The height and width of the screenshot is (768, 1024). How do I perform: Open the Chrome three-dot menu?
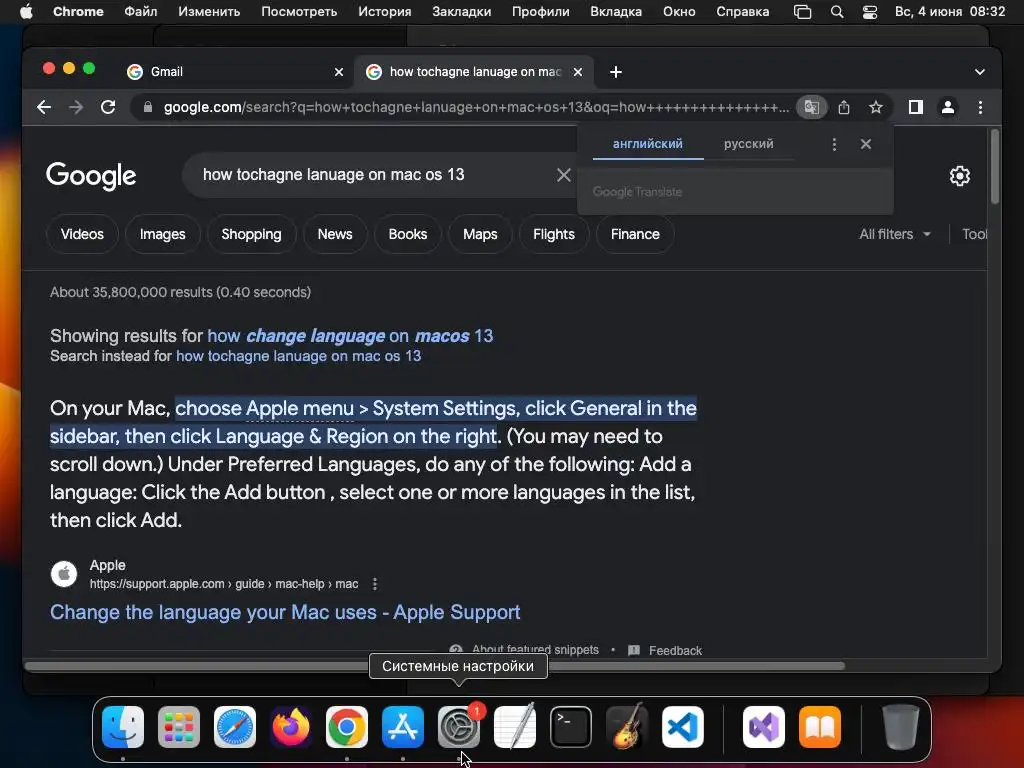click(980, 107)
